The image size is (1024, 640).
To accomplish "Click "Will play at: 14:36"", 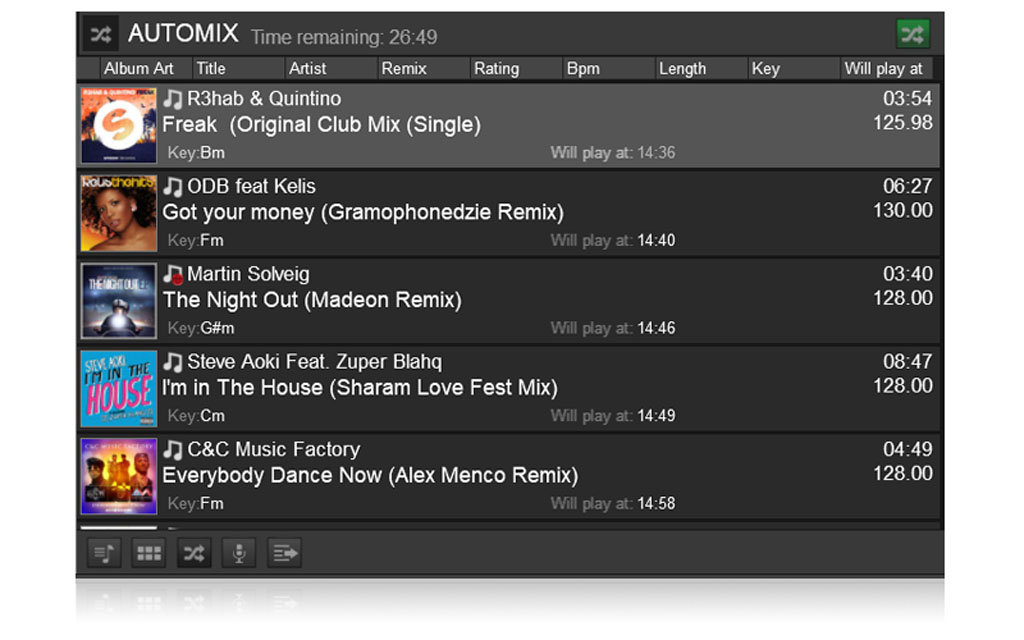I will click(613, 153).
